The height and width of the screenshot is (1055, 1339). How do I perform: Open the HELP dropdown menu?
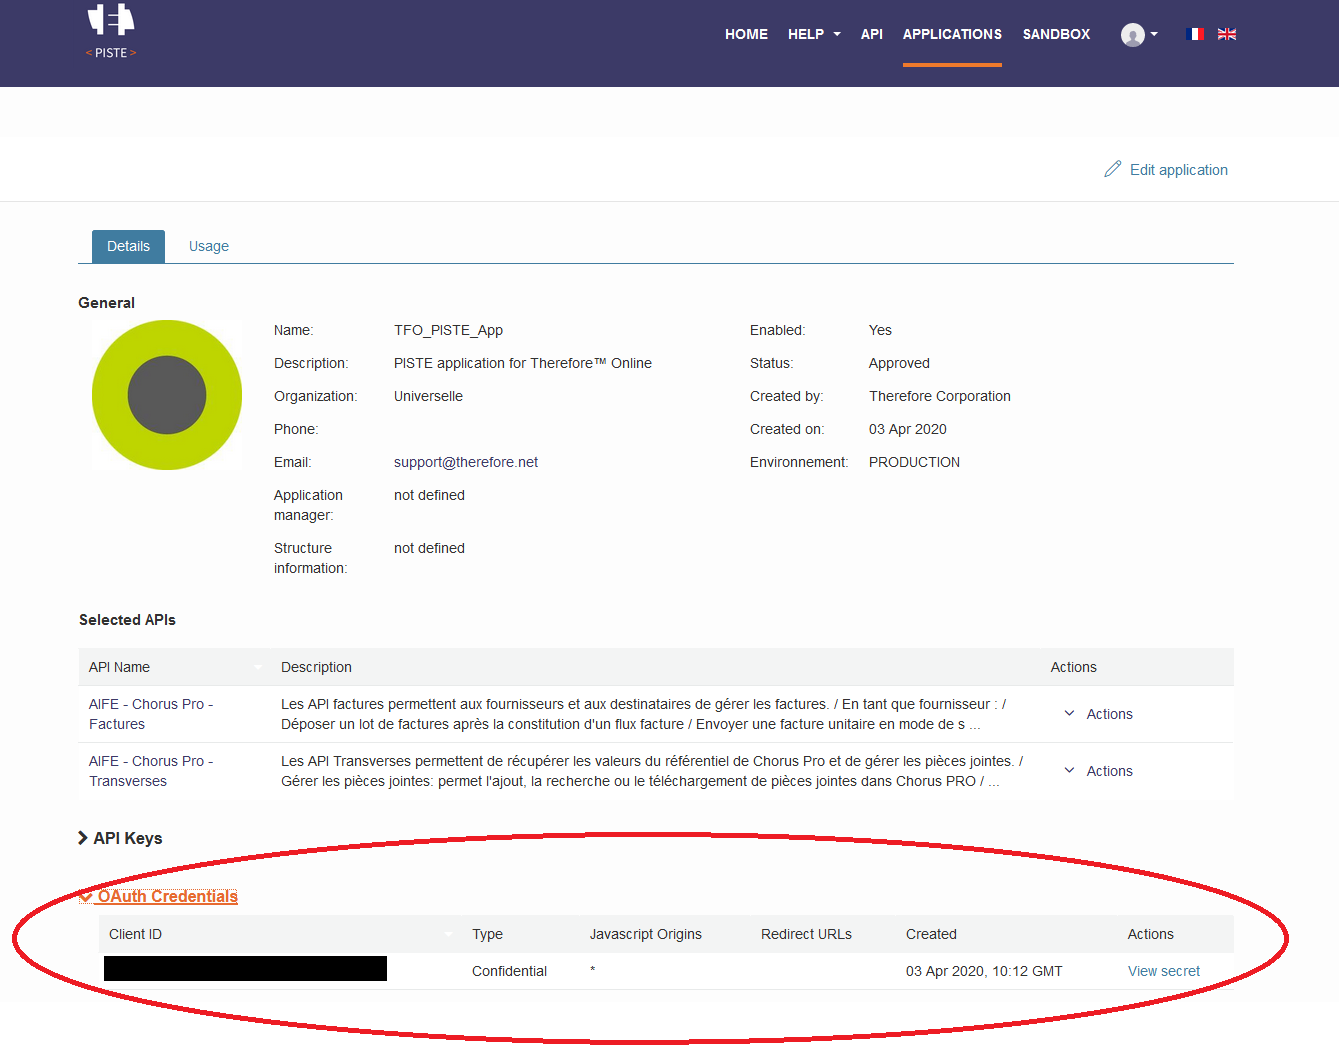(814, 34)
